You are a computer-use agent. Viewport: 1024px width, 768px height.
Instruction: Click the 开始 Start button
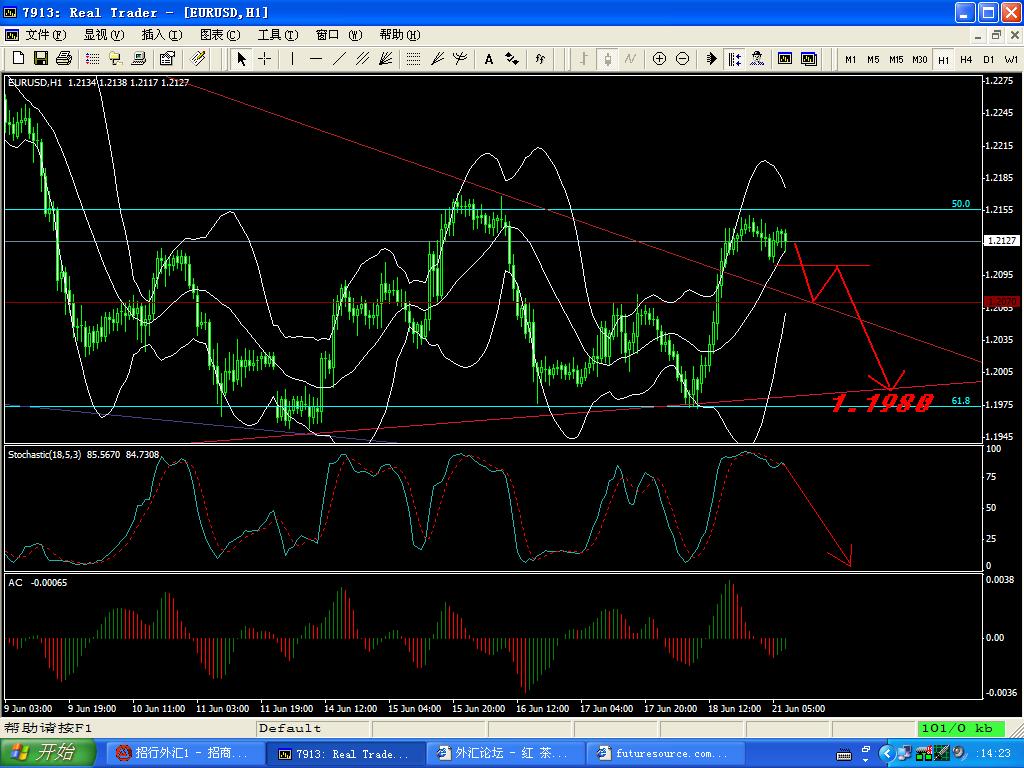tap(48, 753)
